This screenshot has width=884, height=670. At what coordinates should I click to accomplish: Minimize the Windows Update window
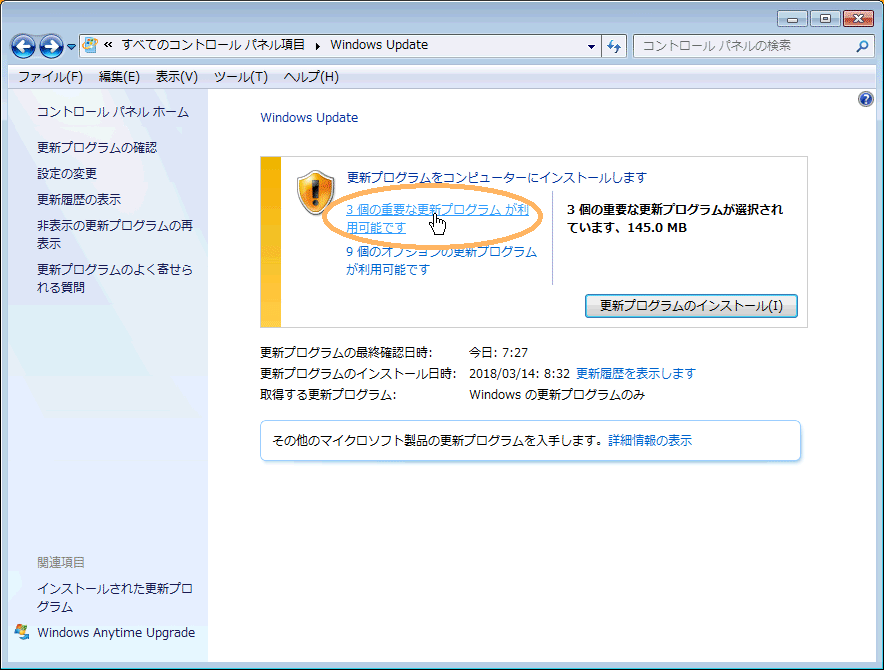pyautogui.click(x=792, y=19)
